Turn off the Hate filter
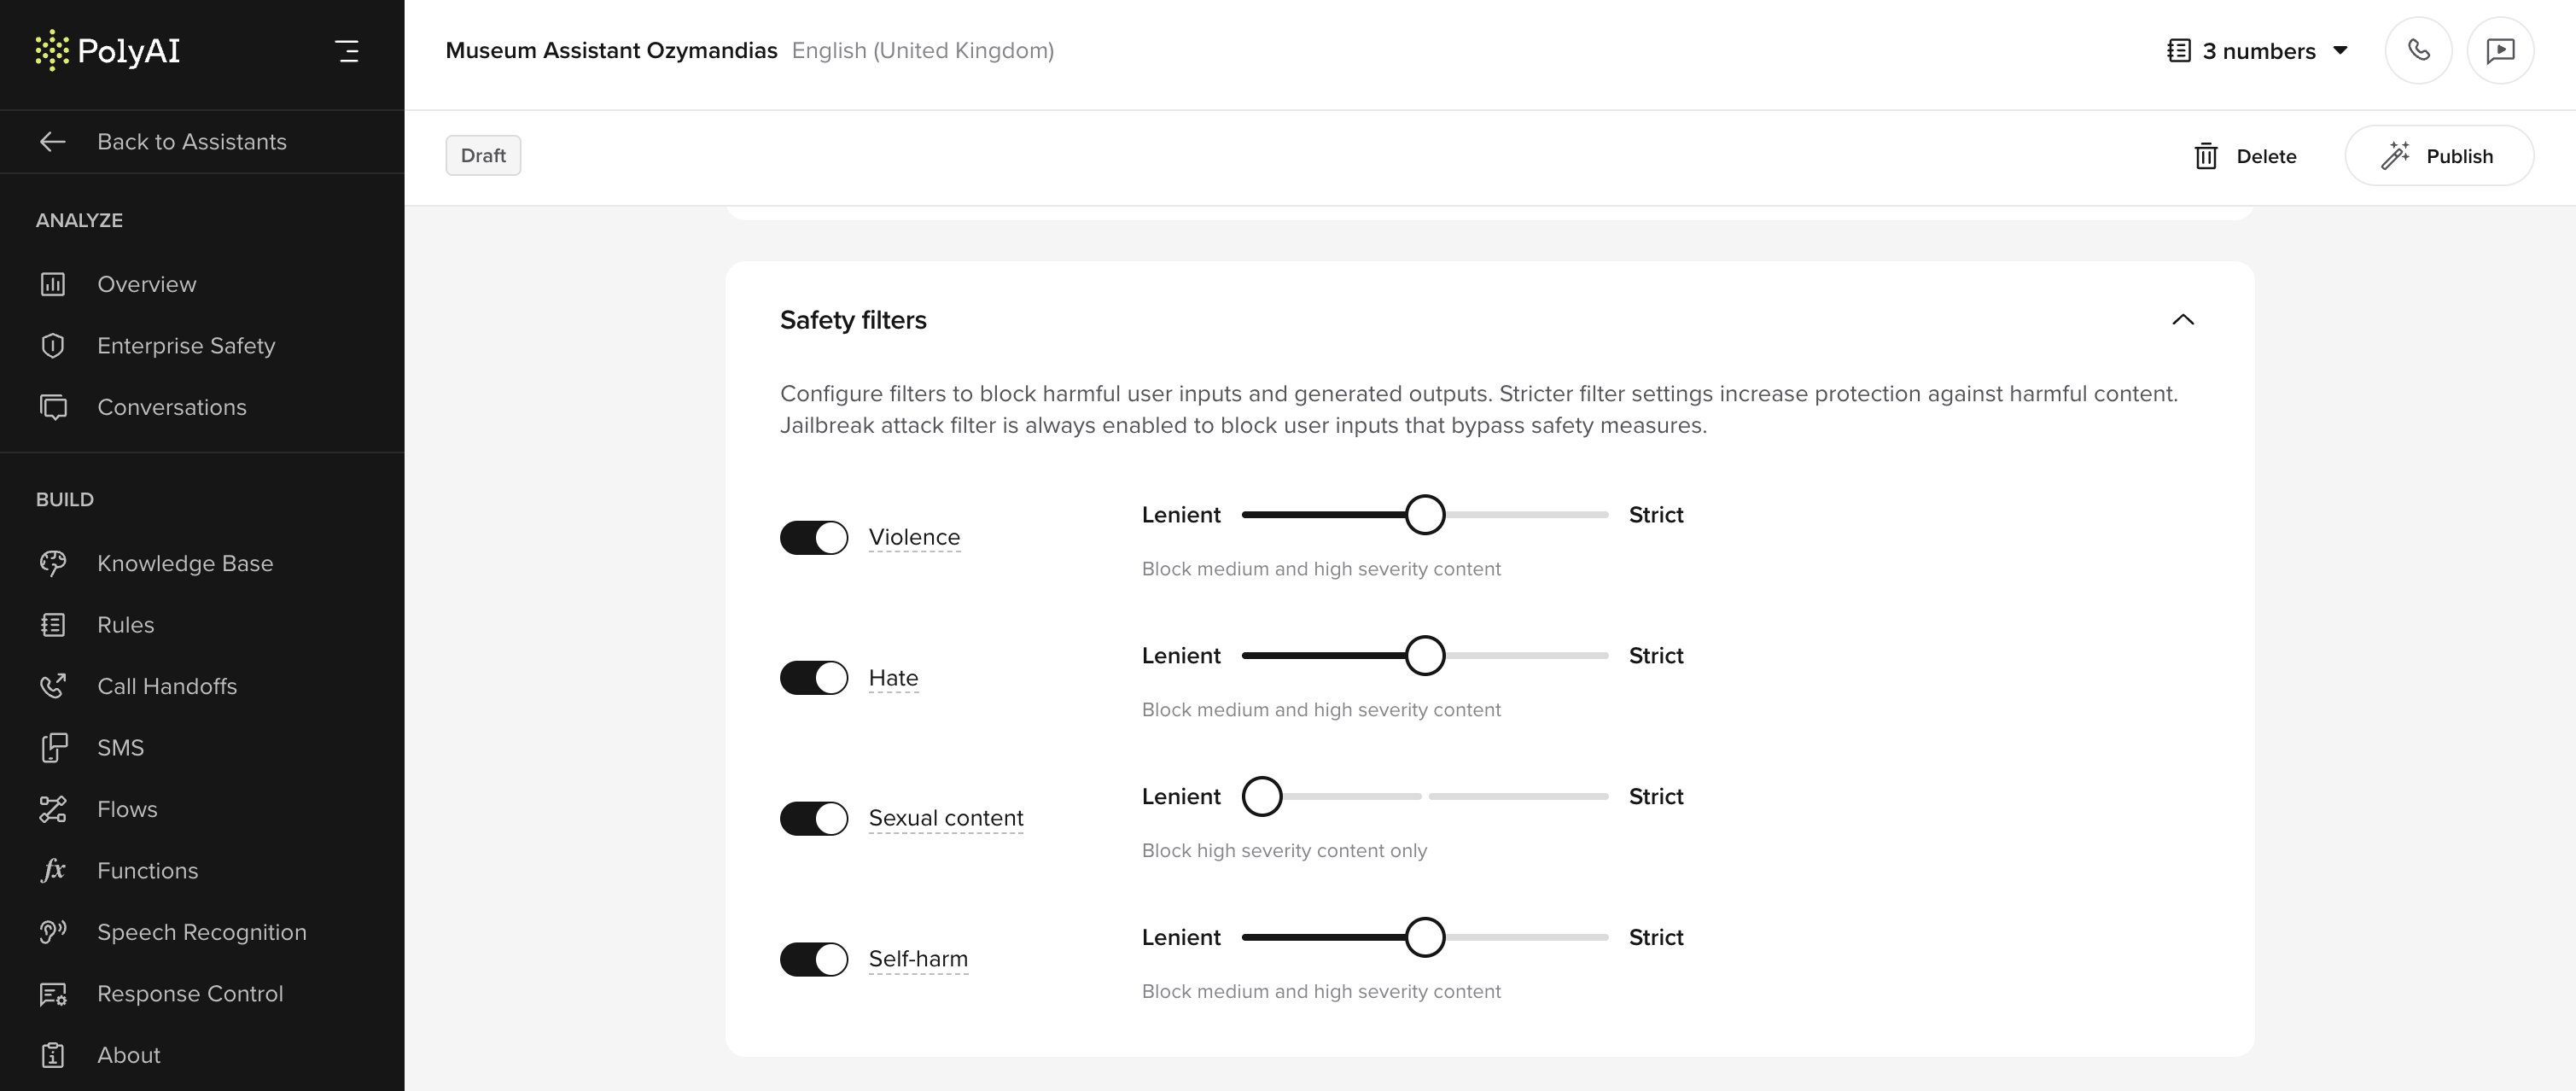This screenshot has width=2576, height=1091. pyautogui.click(x=814, y=677)
